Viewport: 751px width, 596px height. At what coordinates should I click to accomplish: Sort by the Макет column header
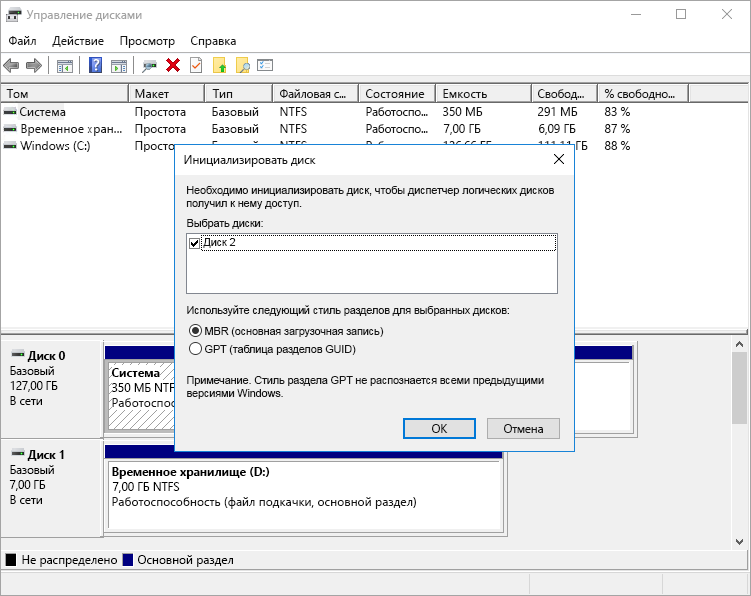point(167,93)
